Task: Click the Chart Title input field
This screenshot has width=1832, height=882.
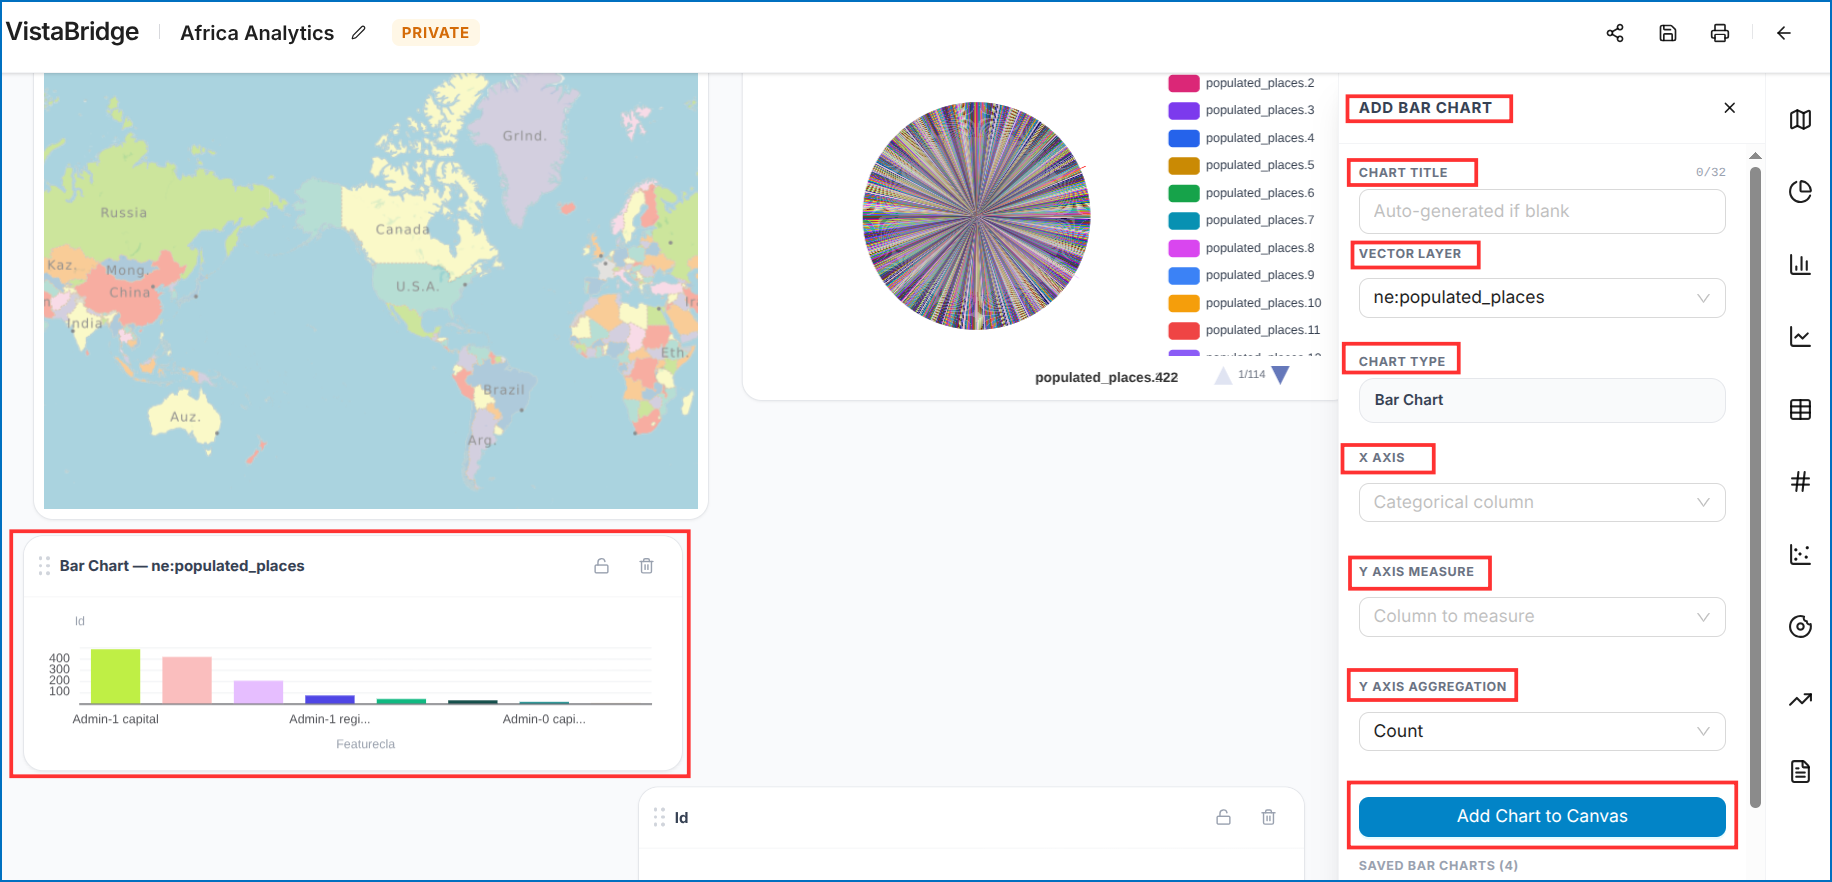Action: click(1542, 212)
